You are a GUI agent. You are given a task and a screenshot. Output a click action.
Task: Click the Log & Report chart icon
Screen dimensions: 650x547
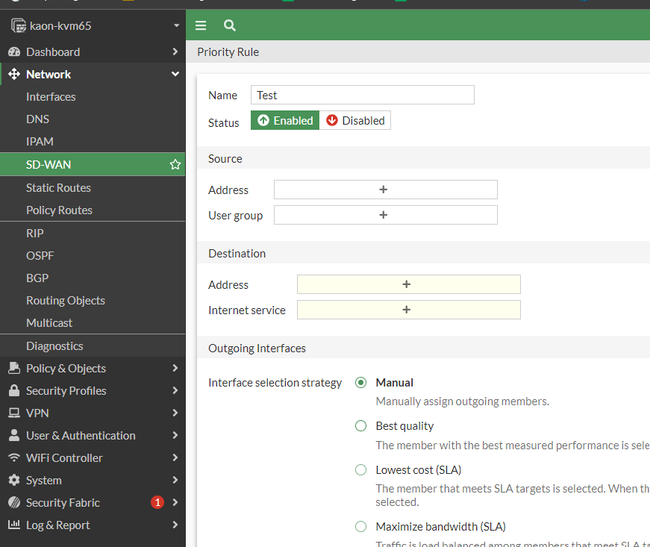click(14, 525)
